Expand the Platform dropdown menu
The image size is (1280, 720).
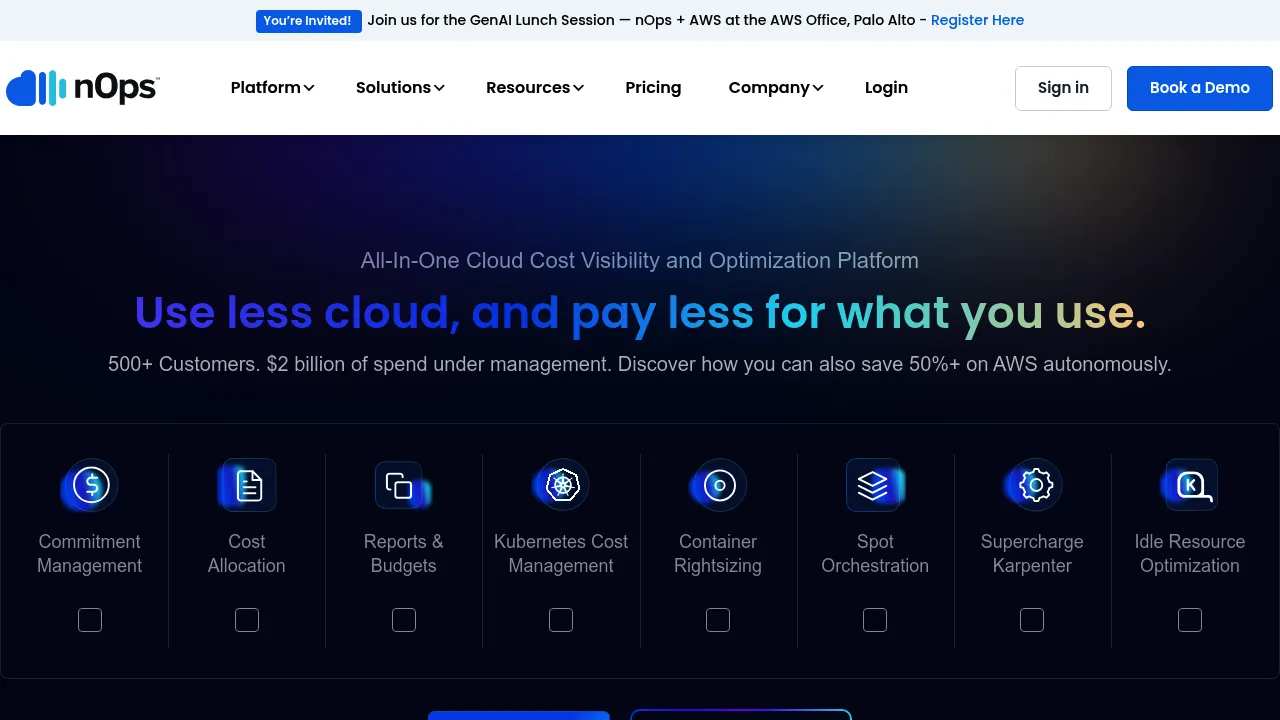point(272,88)
